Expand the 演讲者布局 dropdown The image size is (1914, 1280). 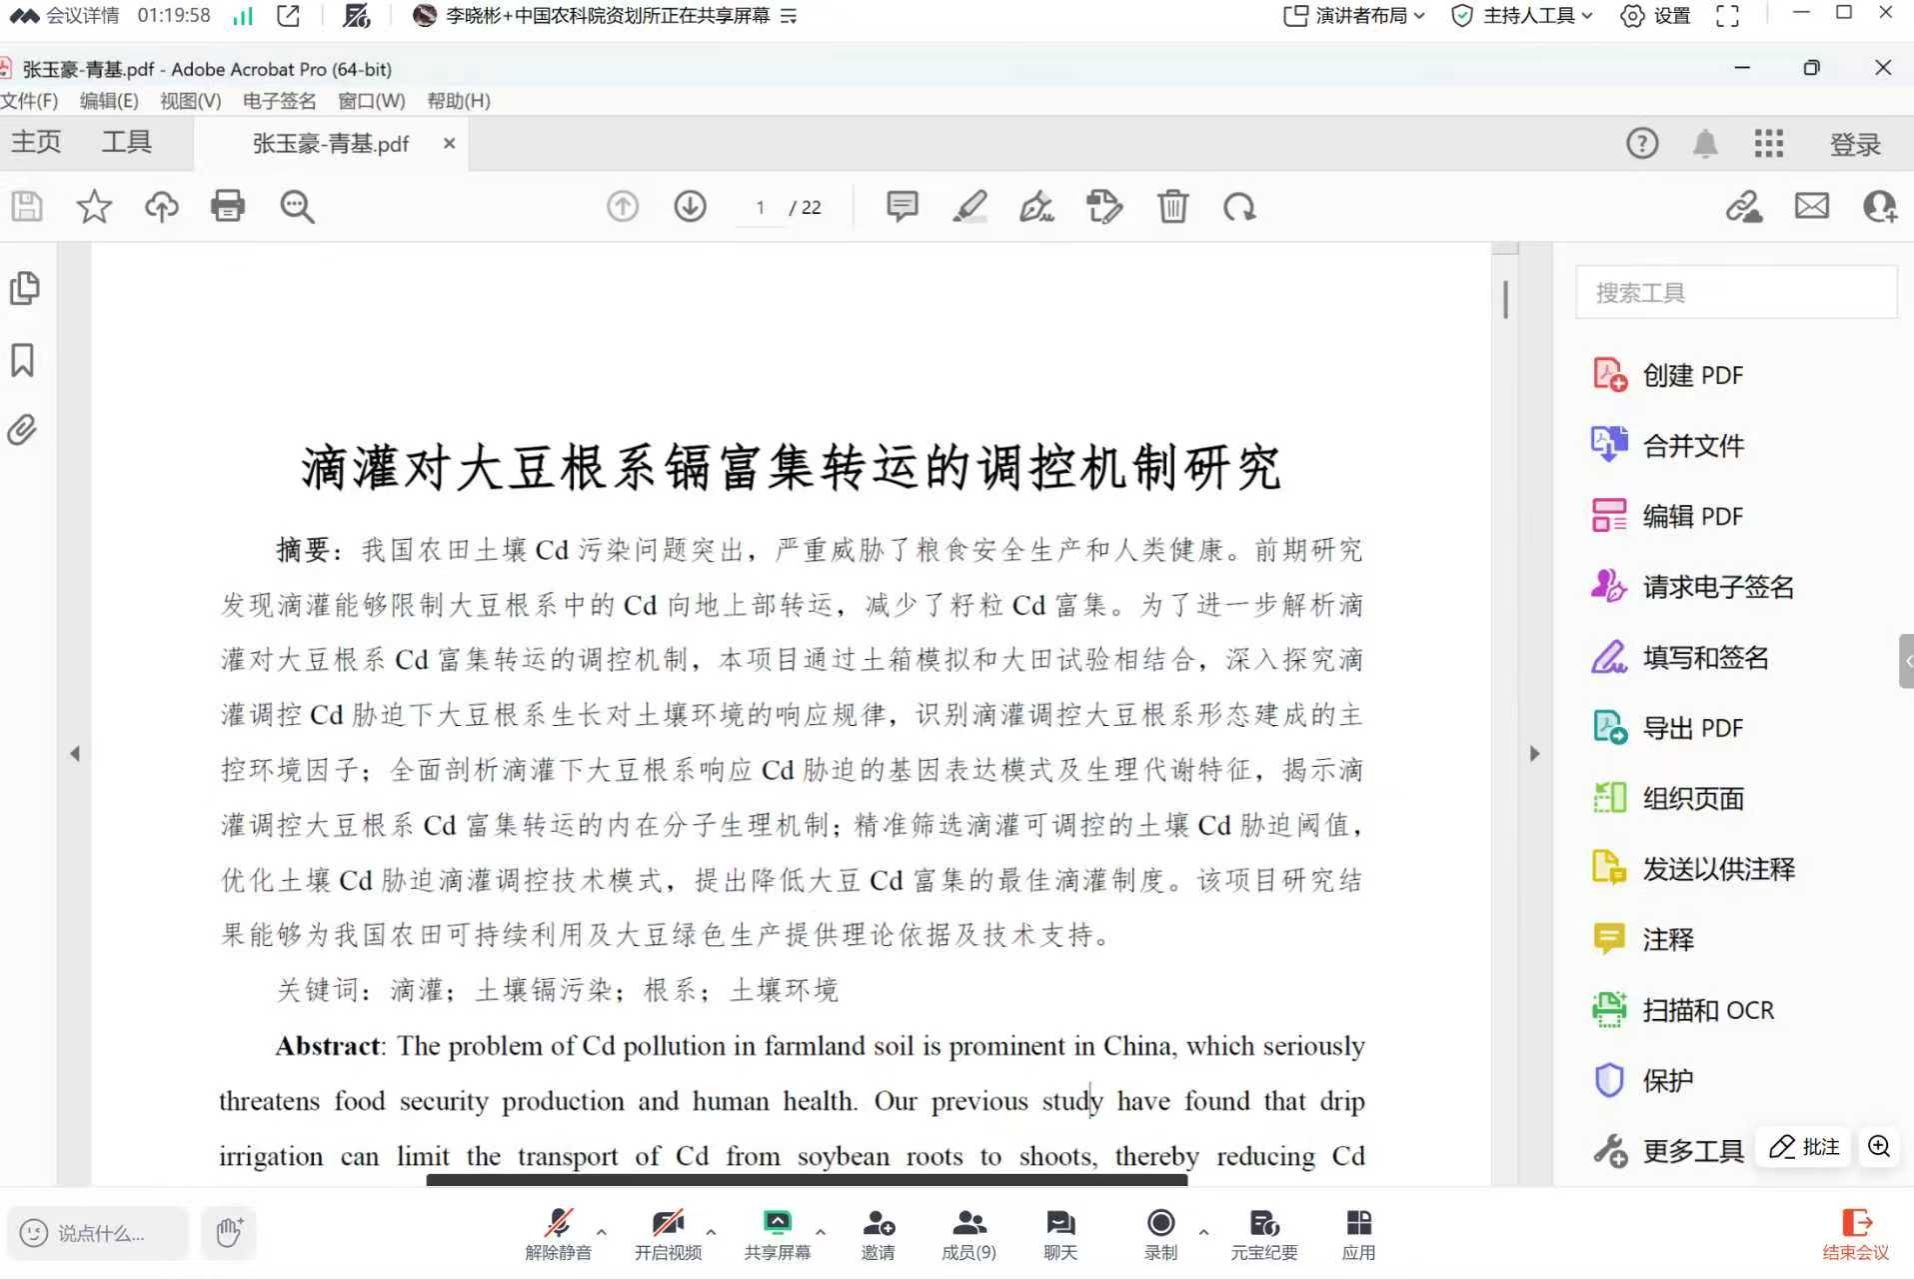[x=1354, y=16]
